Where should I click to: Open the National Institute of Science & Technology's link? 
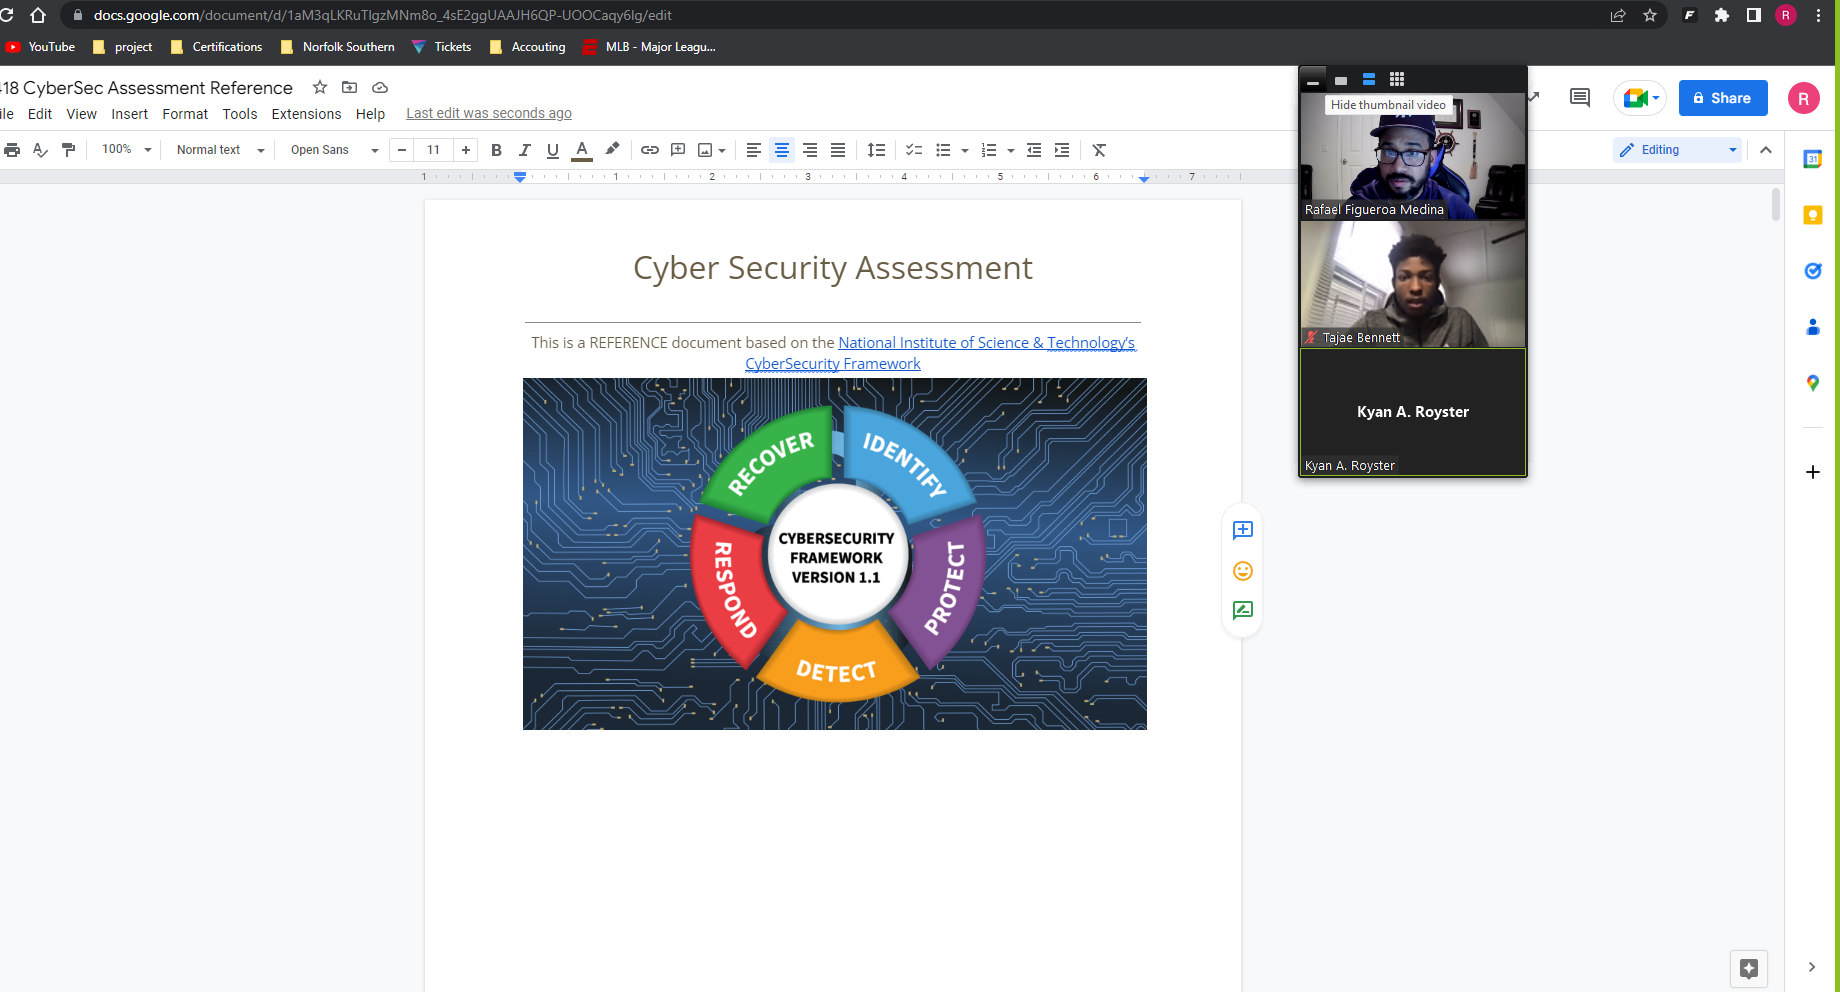pyautogui.click(x=987, y=343)
